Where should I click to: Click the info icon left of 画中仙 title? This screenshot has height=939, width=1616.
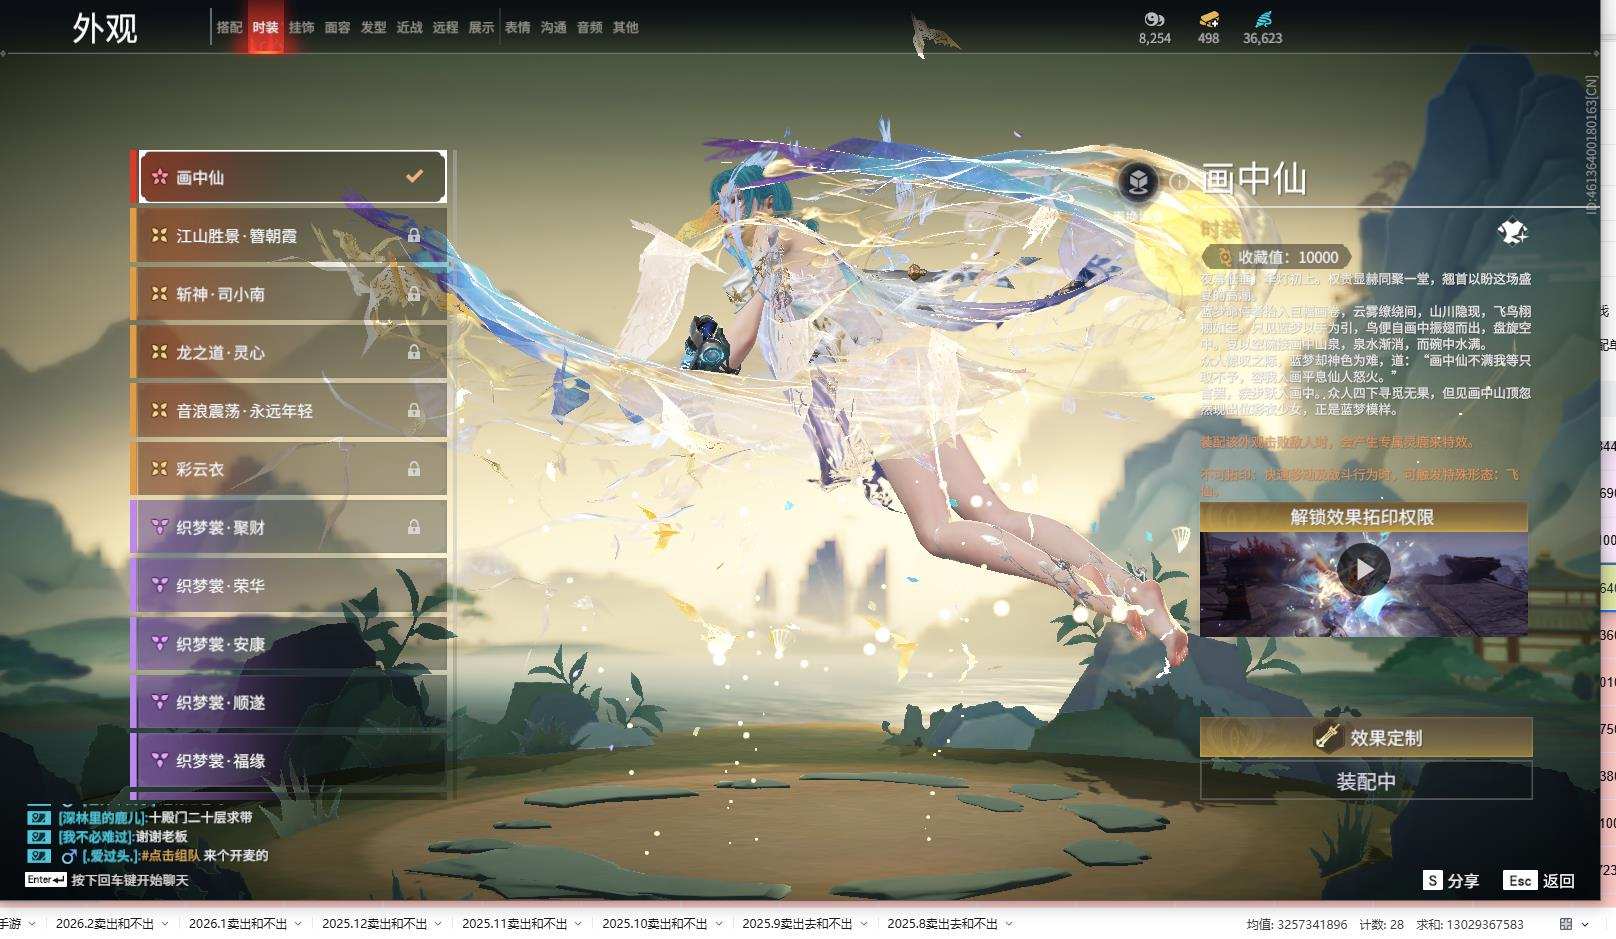(1180, 182)
